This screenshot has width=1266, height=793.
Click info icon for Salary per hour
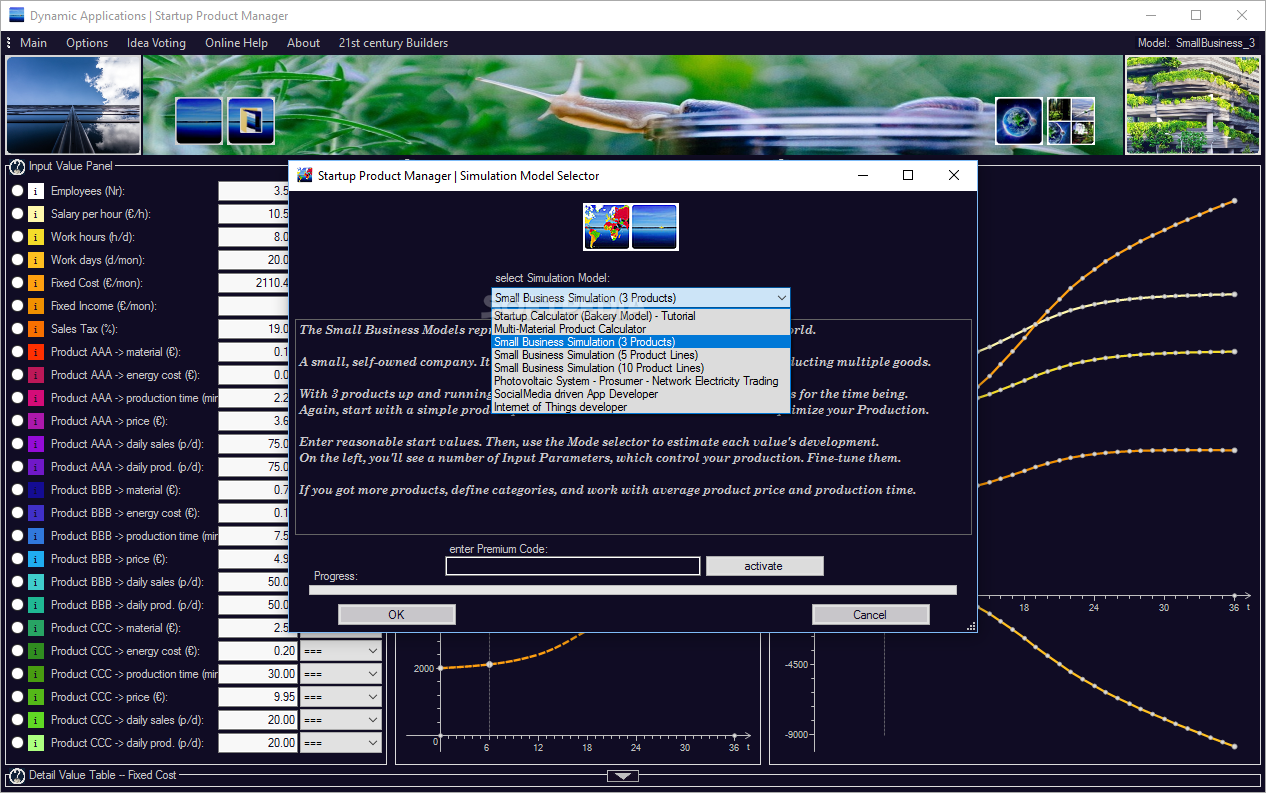(x=36, y=214)
